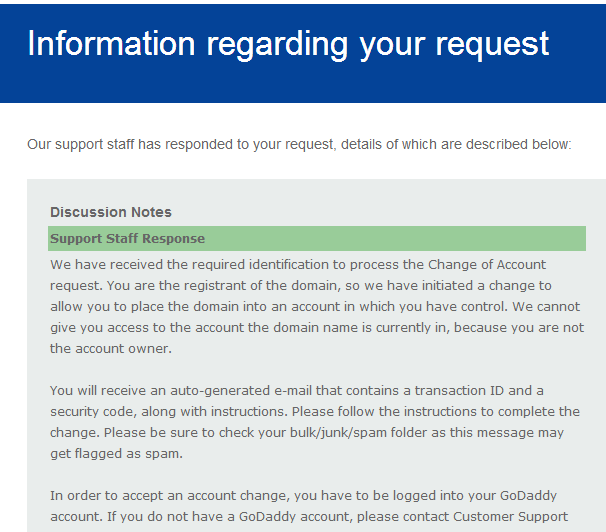Select the green 'Support Staff Response' bar
The image size is (606, 532).
click(317, 238)
